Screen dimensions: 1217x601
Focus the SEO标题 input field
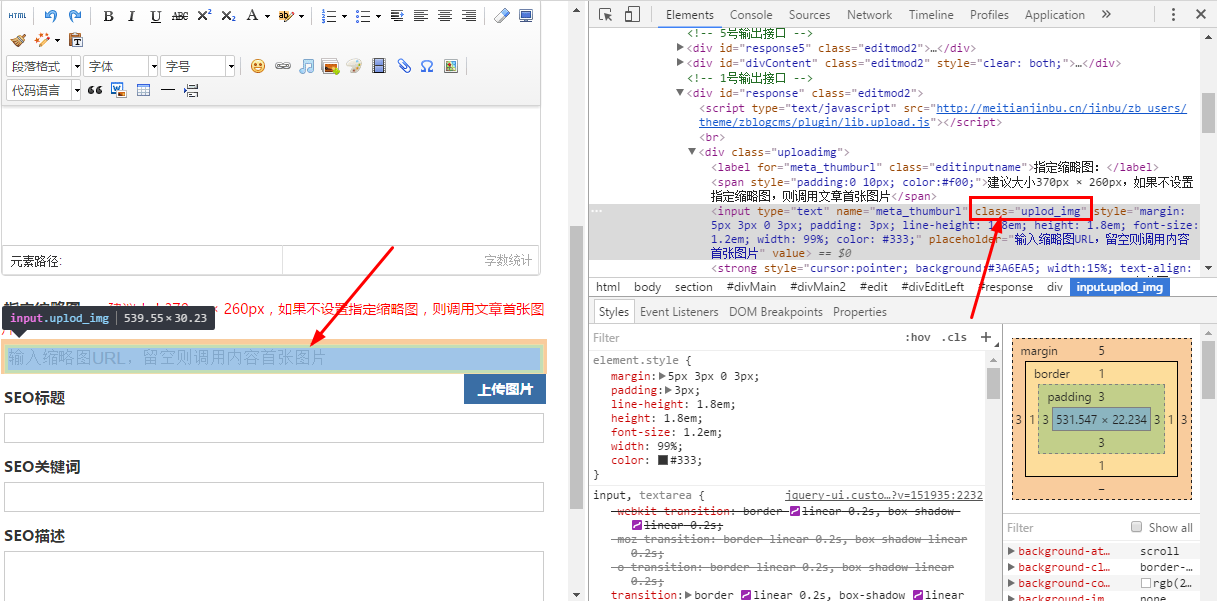pyautogui.click(x=273, y=428)
